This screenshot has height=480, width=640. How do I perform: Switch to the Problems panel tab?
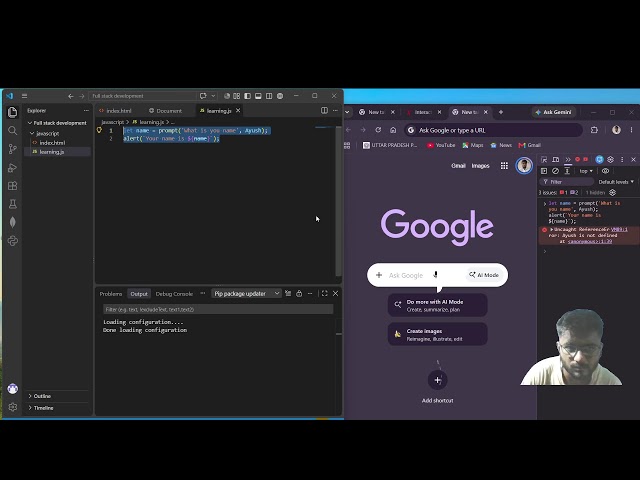click(111, 294)
